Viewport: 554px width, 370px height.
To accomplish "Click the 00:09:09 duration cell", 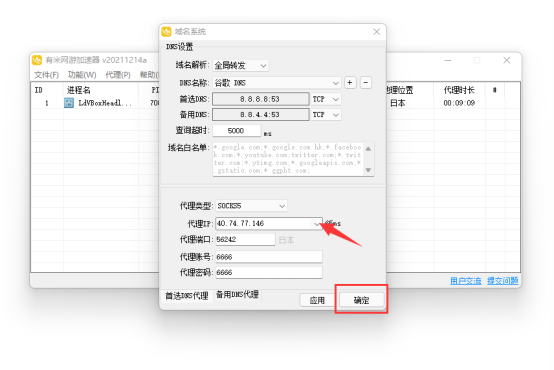I will click(x=459, y=103).
